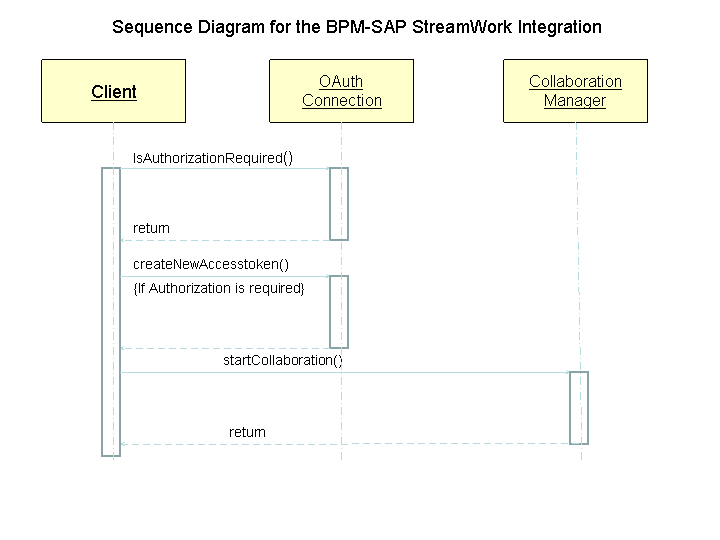The height and width of the screenshot is (540, 720).
Task: Select the Collaboration Manager activation bar
Action: (579, 408)
